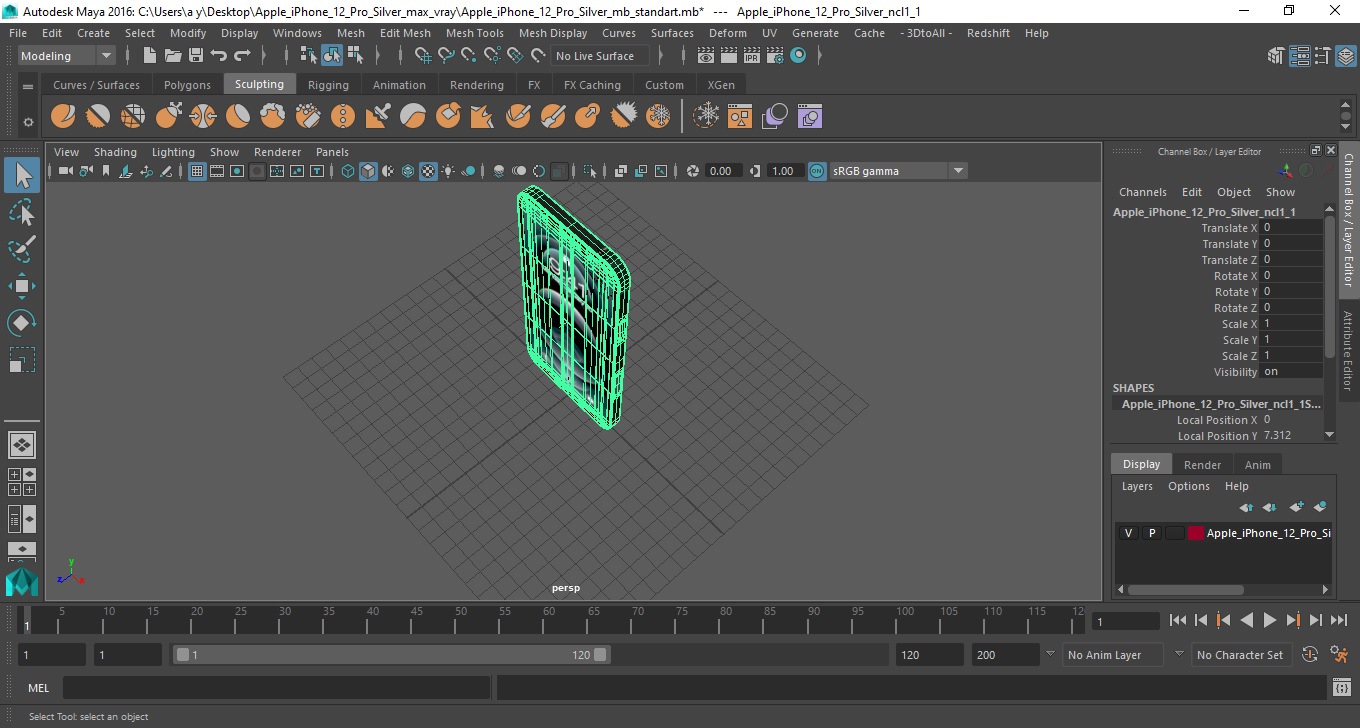
Task: Switch to the Anim layer tab
Action: (x=1257, y=465)
